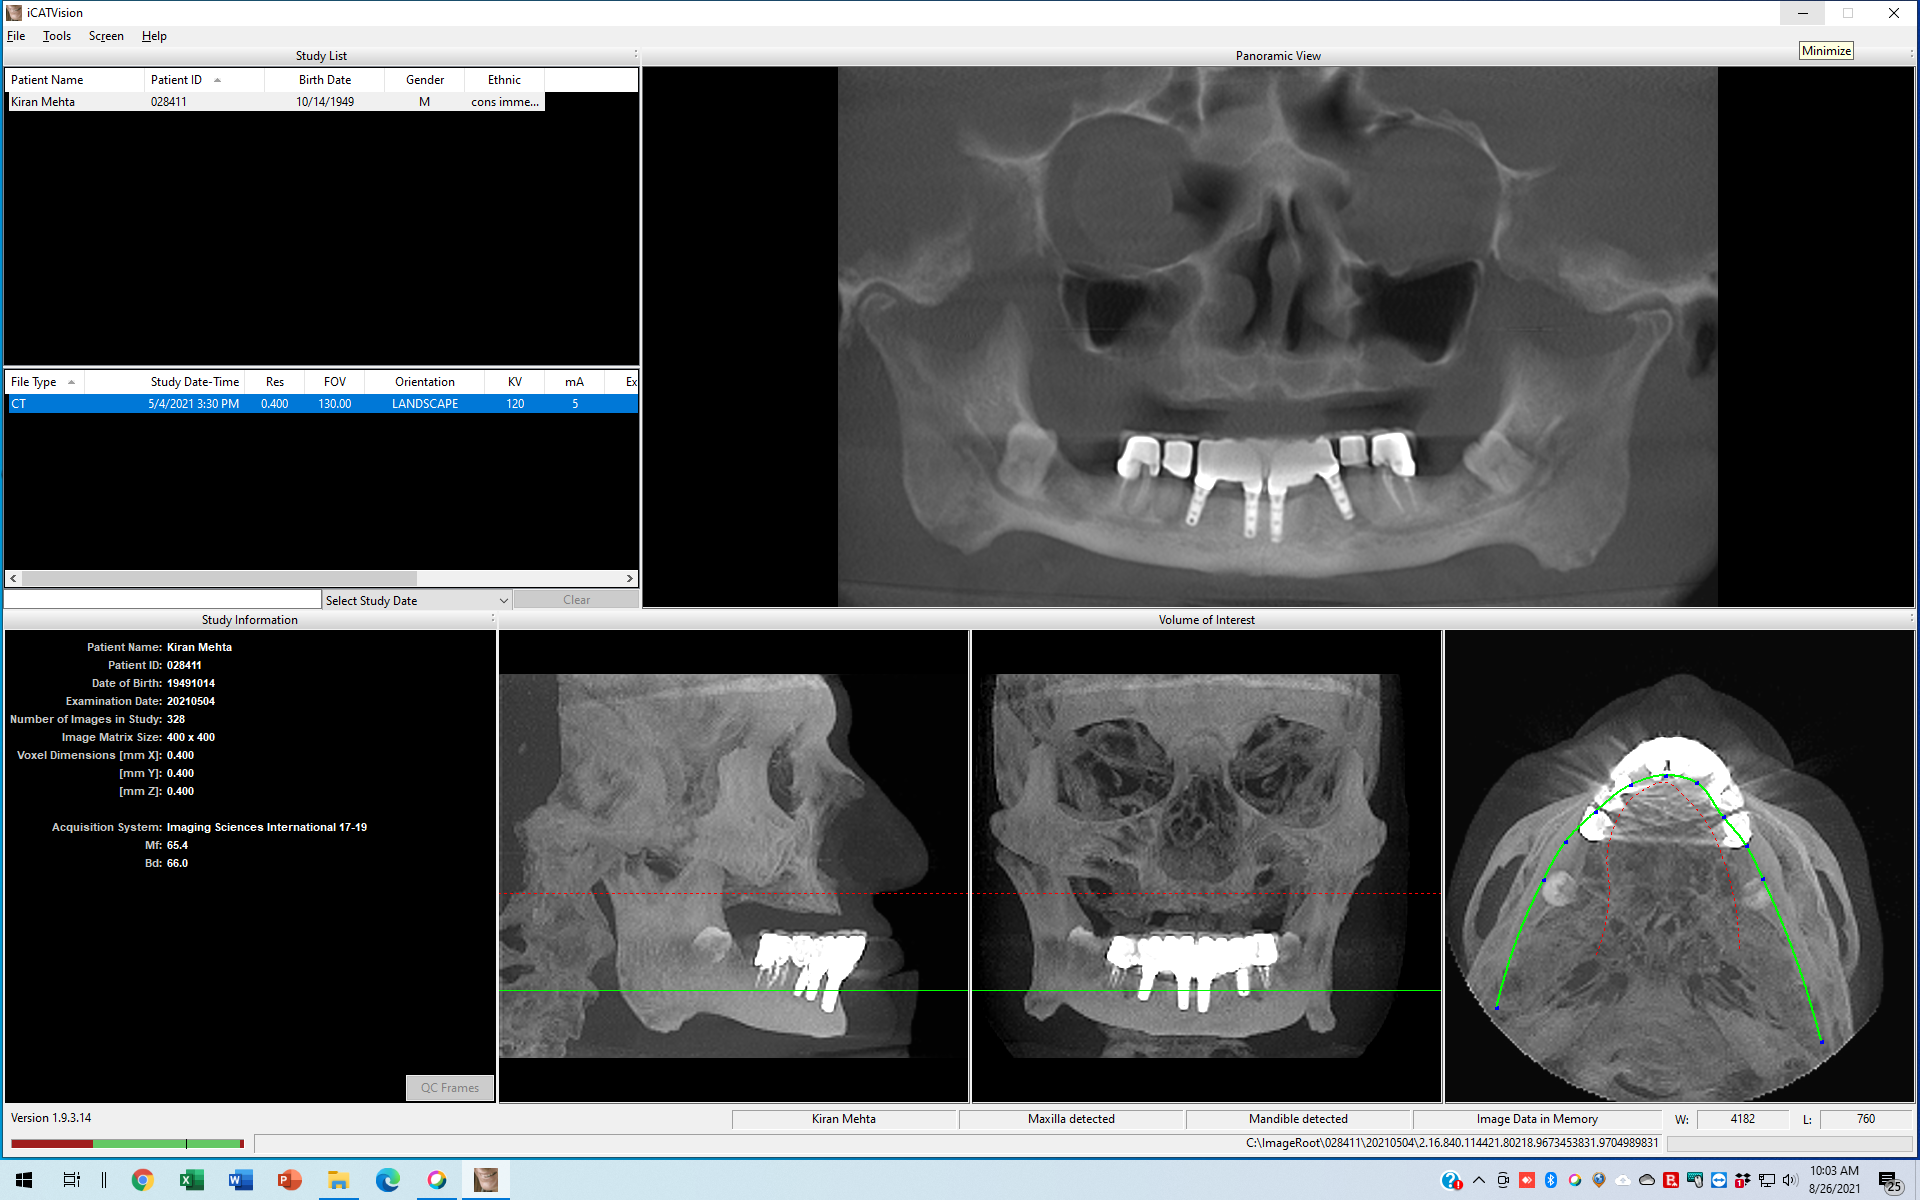
Task: Click the red AnyDesk tray icon
Action: pos(1527,1180)
